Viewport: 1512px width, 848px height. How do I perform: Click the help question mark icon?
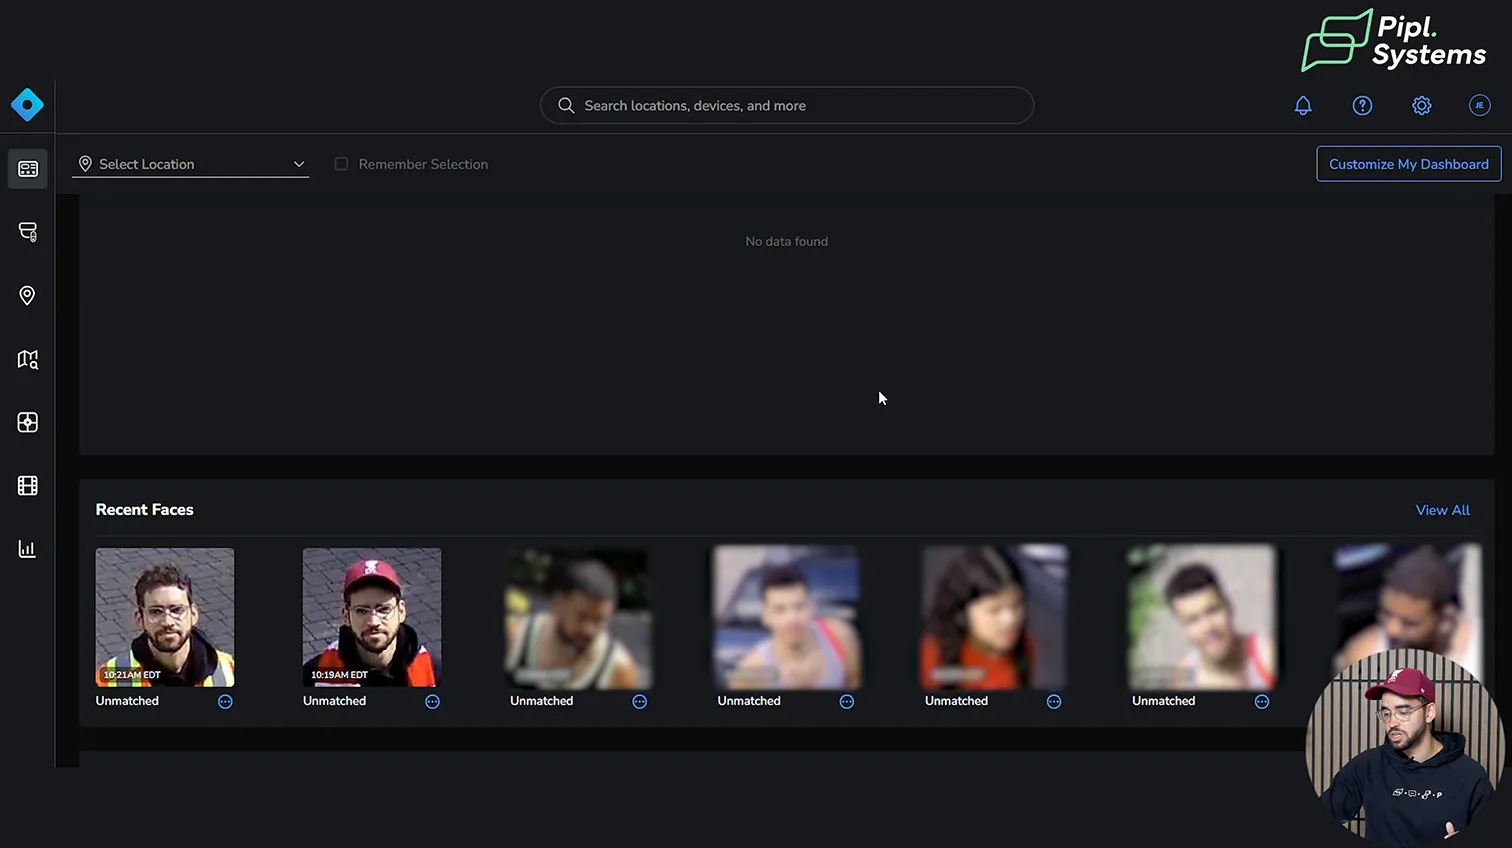[1362, 105]
